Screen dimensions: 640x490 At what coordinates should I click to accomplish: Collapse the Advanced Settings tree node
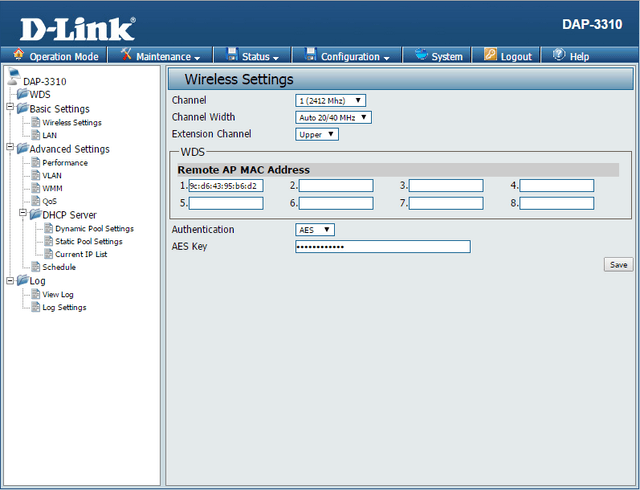(10, 147)
